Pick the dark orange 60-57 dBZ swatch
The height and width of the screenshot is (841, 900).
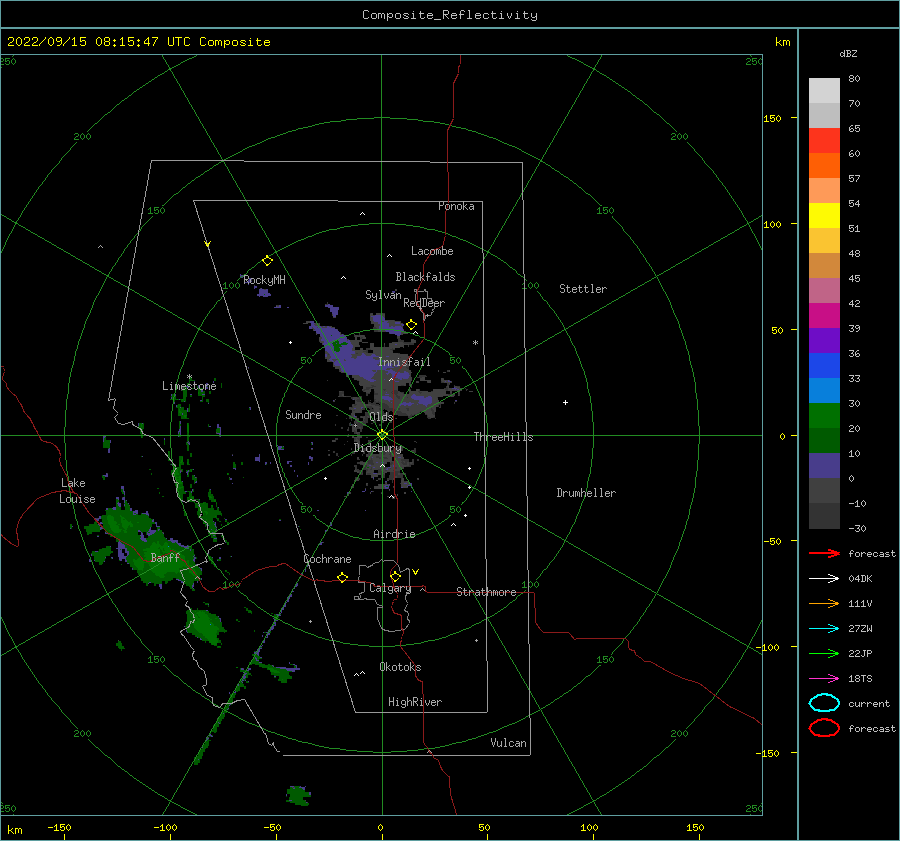(824, 165)
